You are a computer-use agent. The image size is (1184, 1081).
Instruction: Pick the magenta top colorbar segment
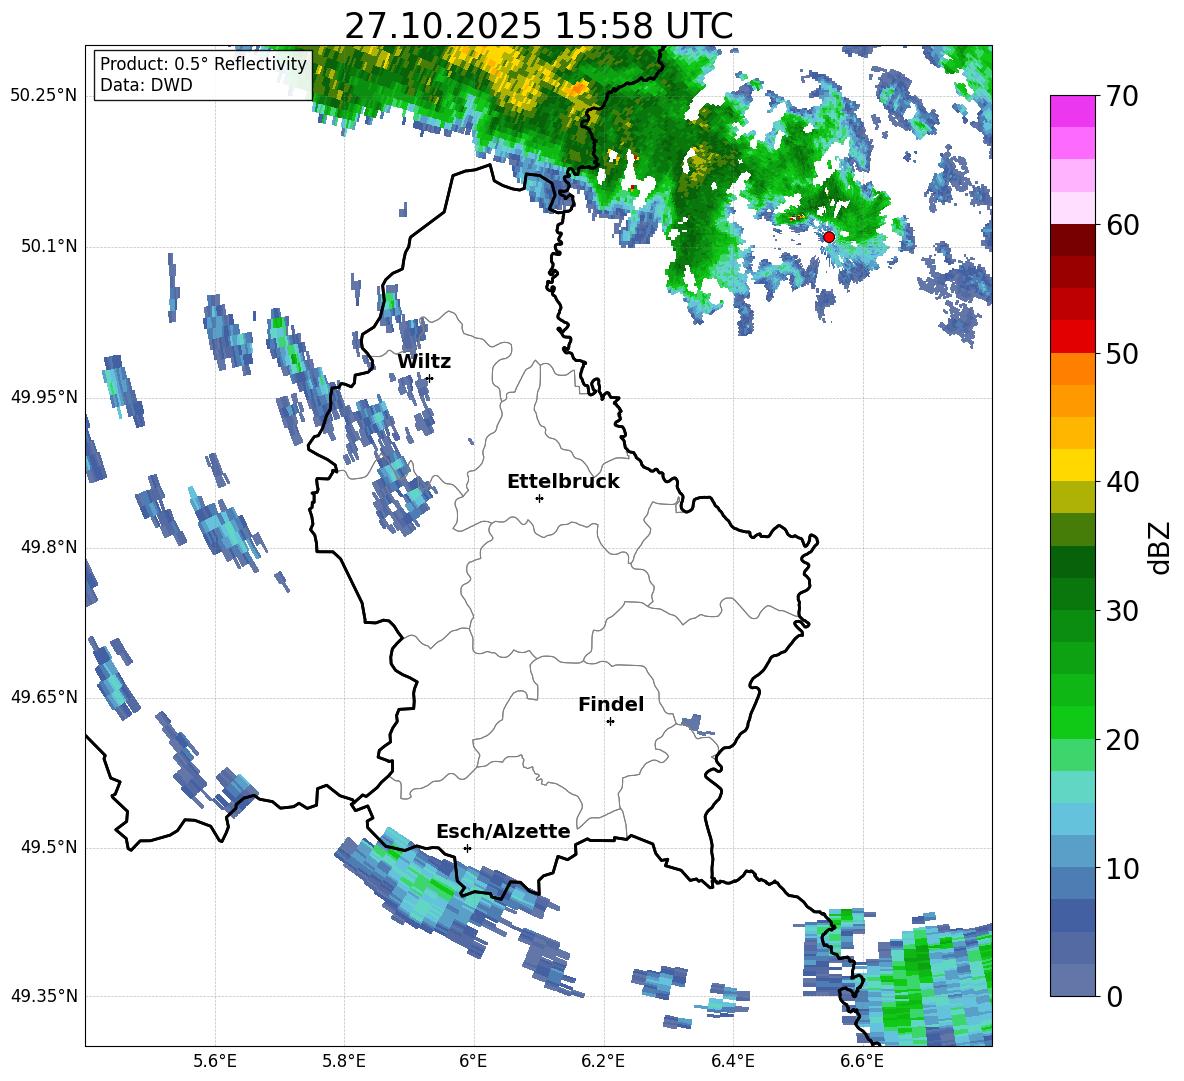[x=1072, y=112]
